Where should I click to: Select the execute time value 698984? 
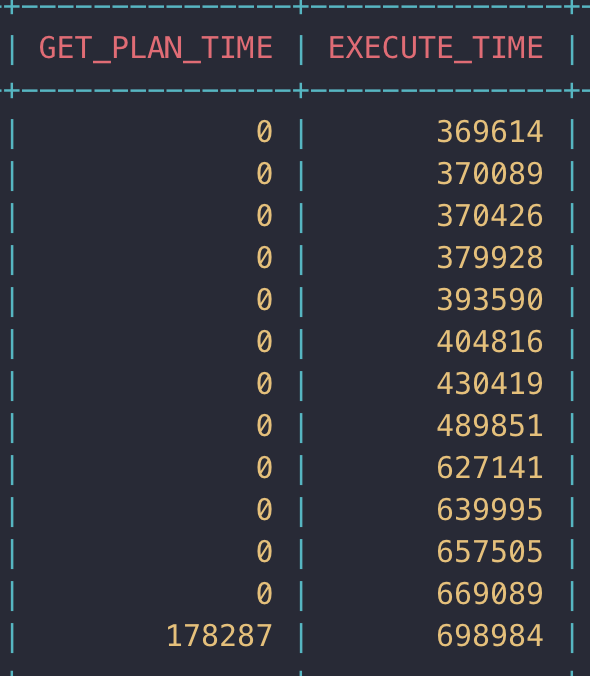pyautogui.click(x=490, y=636)
